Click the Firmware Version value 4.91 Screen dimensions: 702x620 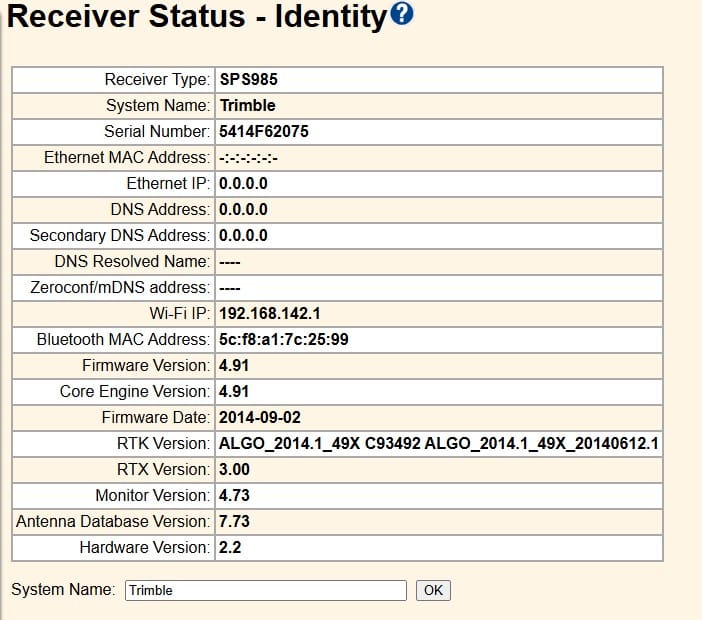click(x=234, y=365)
